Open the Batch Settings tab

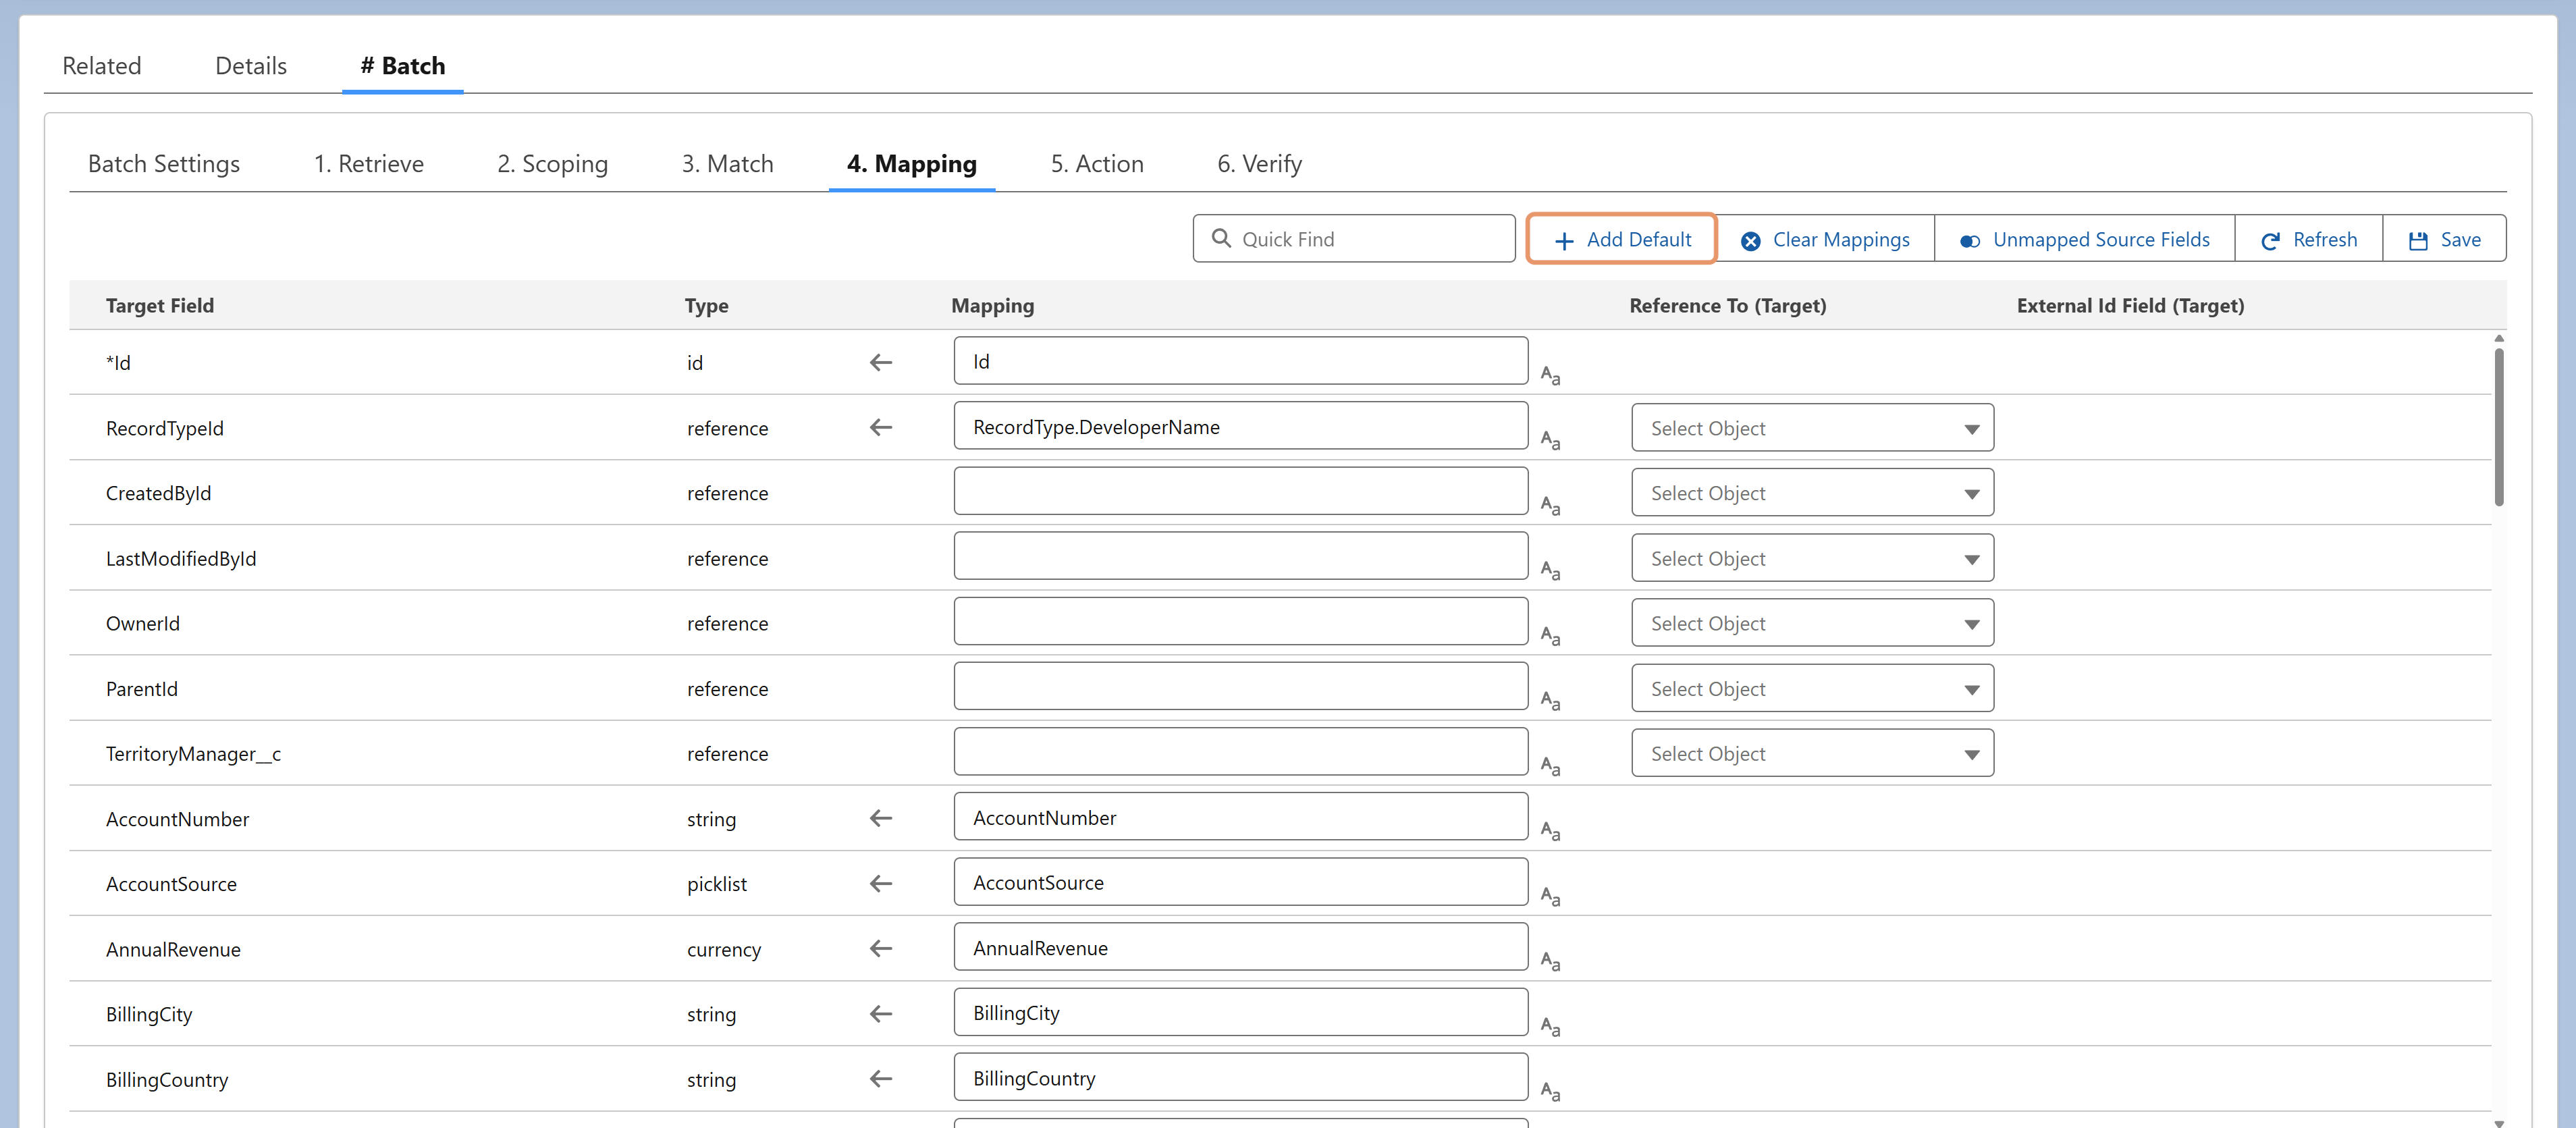pyautogui.click(x=164, y=164)
